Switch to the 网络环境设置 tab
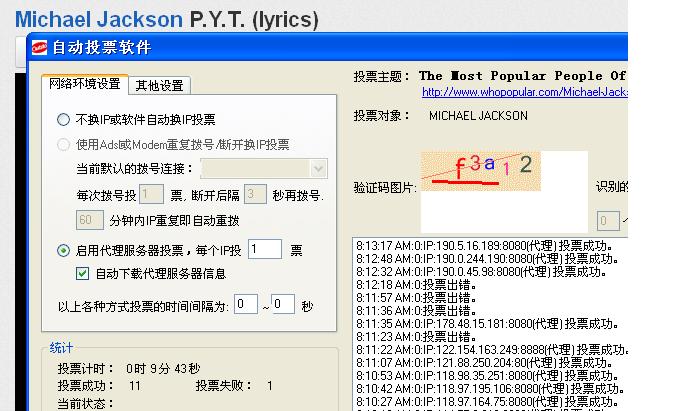Image resolution: width=683 pixels, height=411 pixels. (x=85, y=84)
